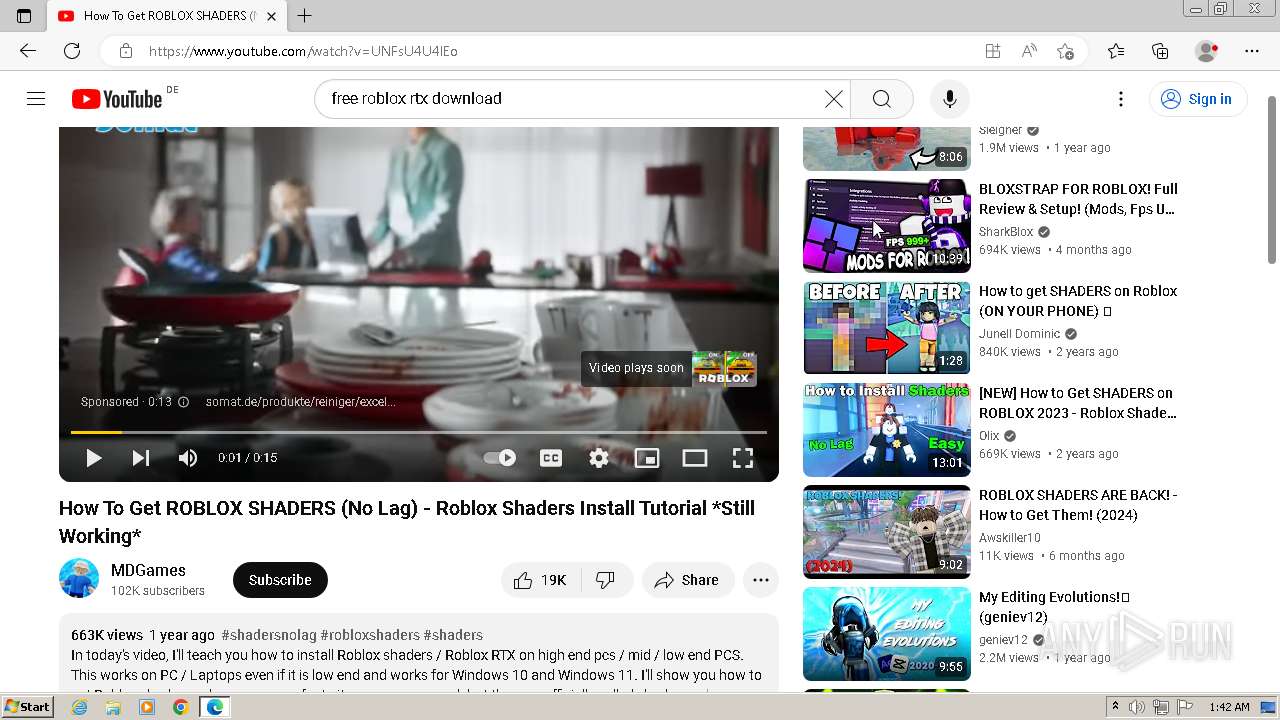Open YouTube settings three-dot menu
The image size is (1280, 720).
coord(1121,99)
